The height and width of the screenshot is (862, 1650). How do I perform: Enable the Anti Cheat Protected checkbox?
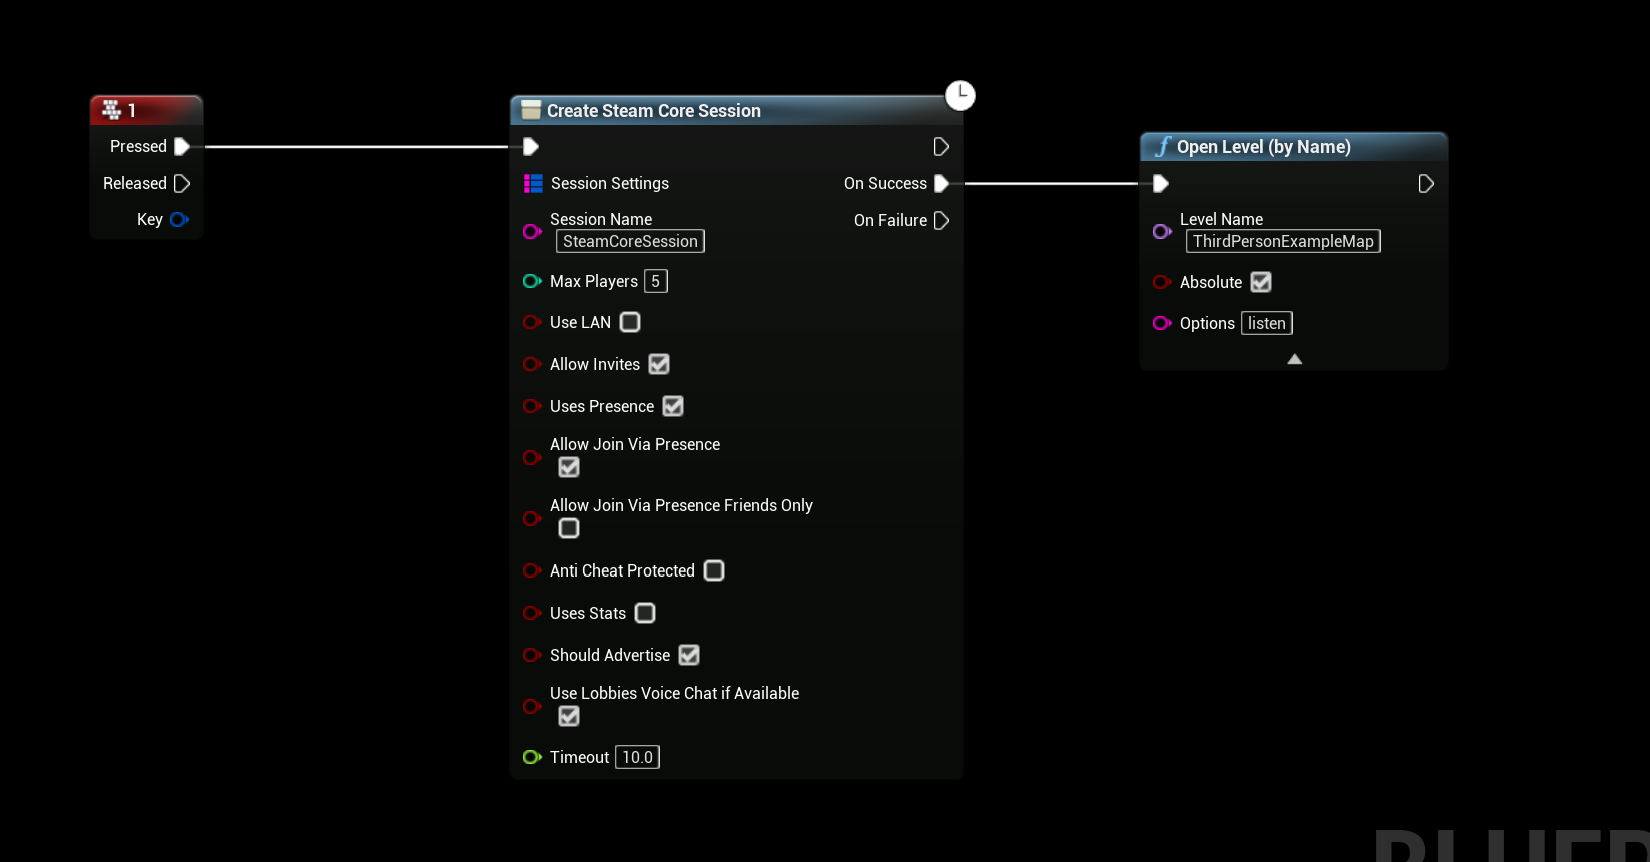(714, 571)
